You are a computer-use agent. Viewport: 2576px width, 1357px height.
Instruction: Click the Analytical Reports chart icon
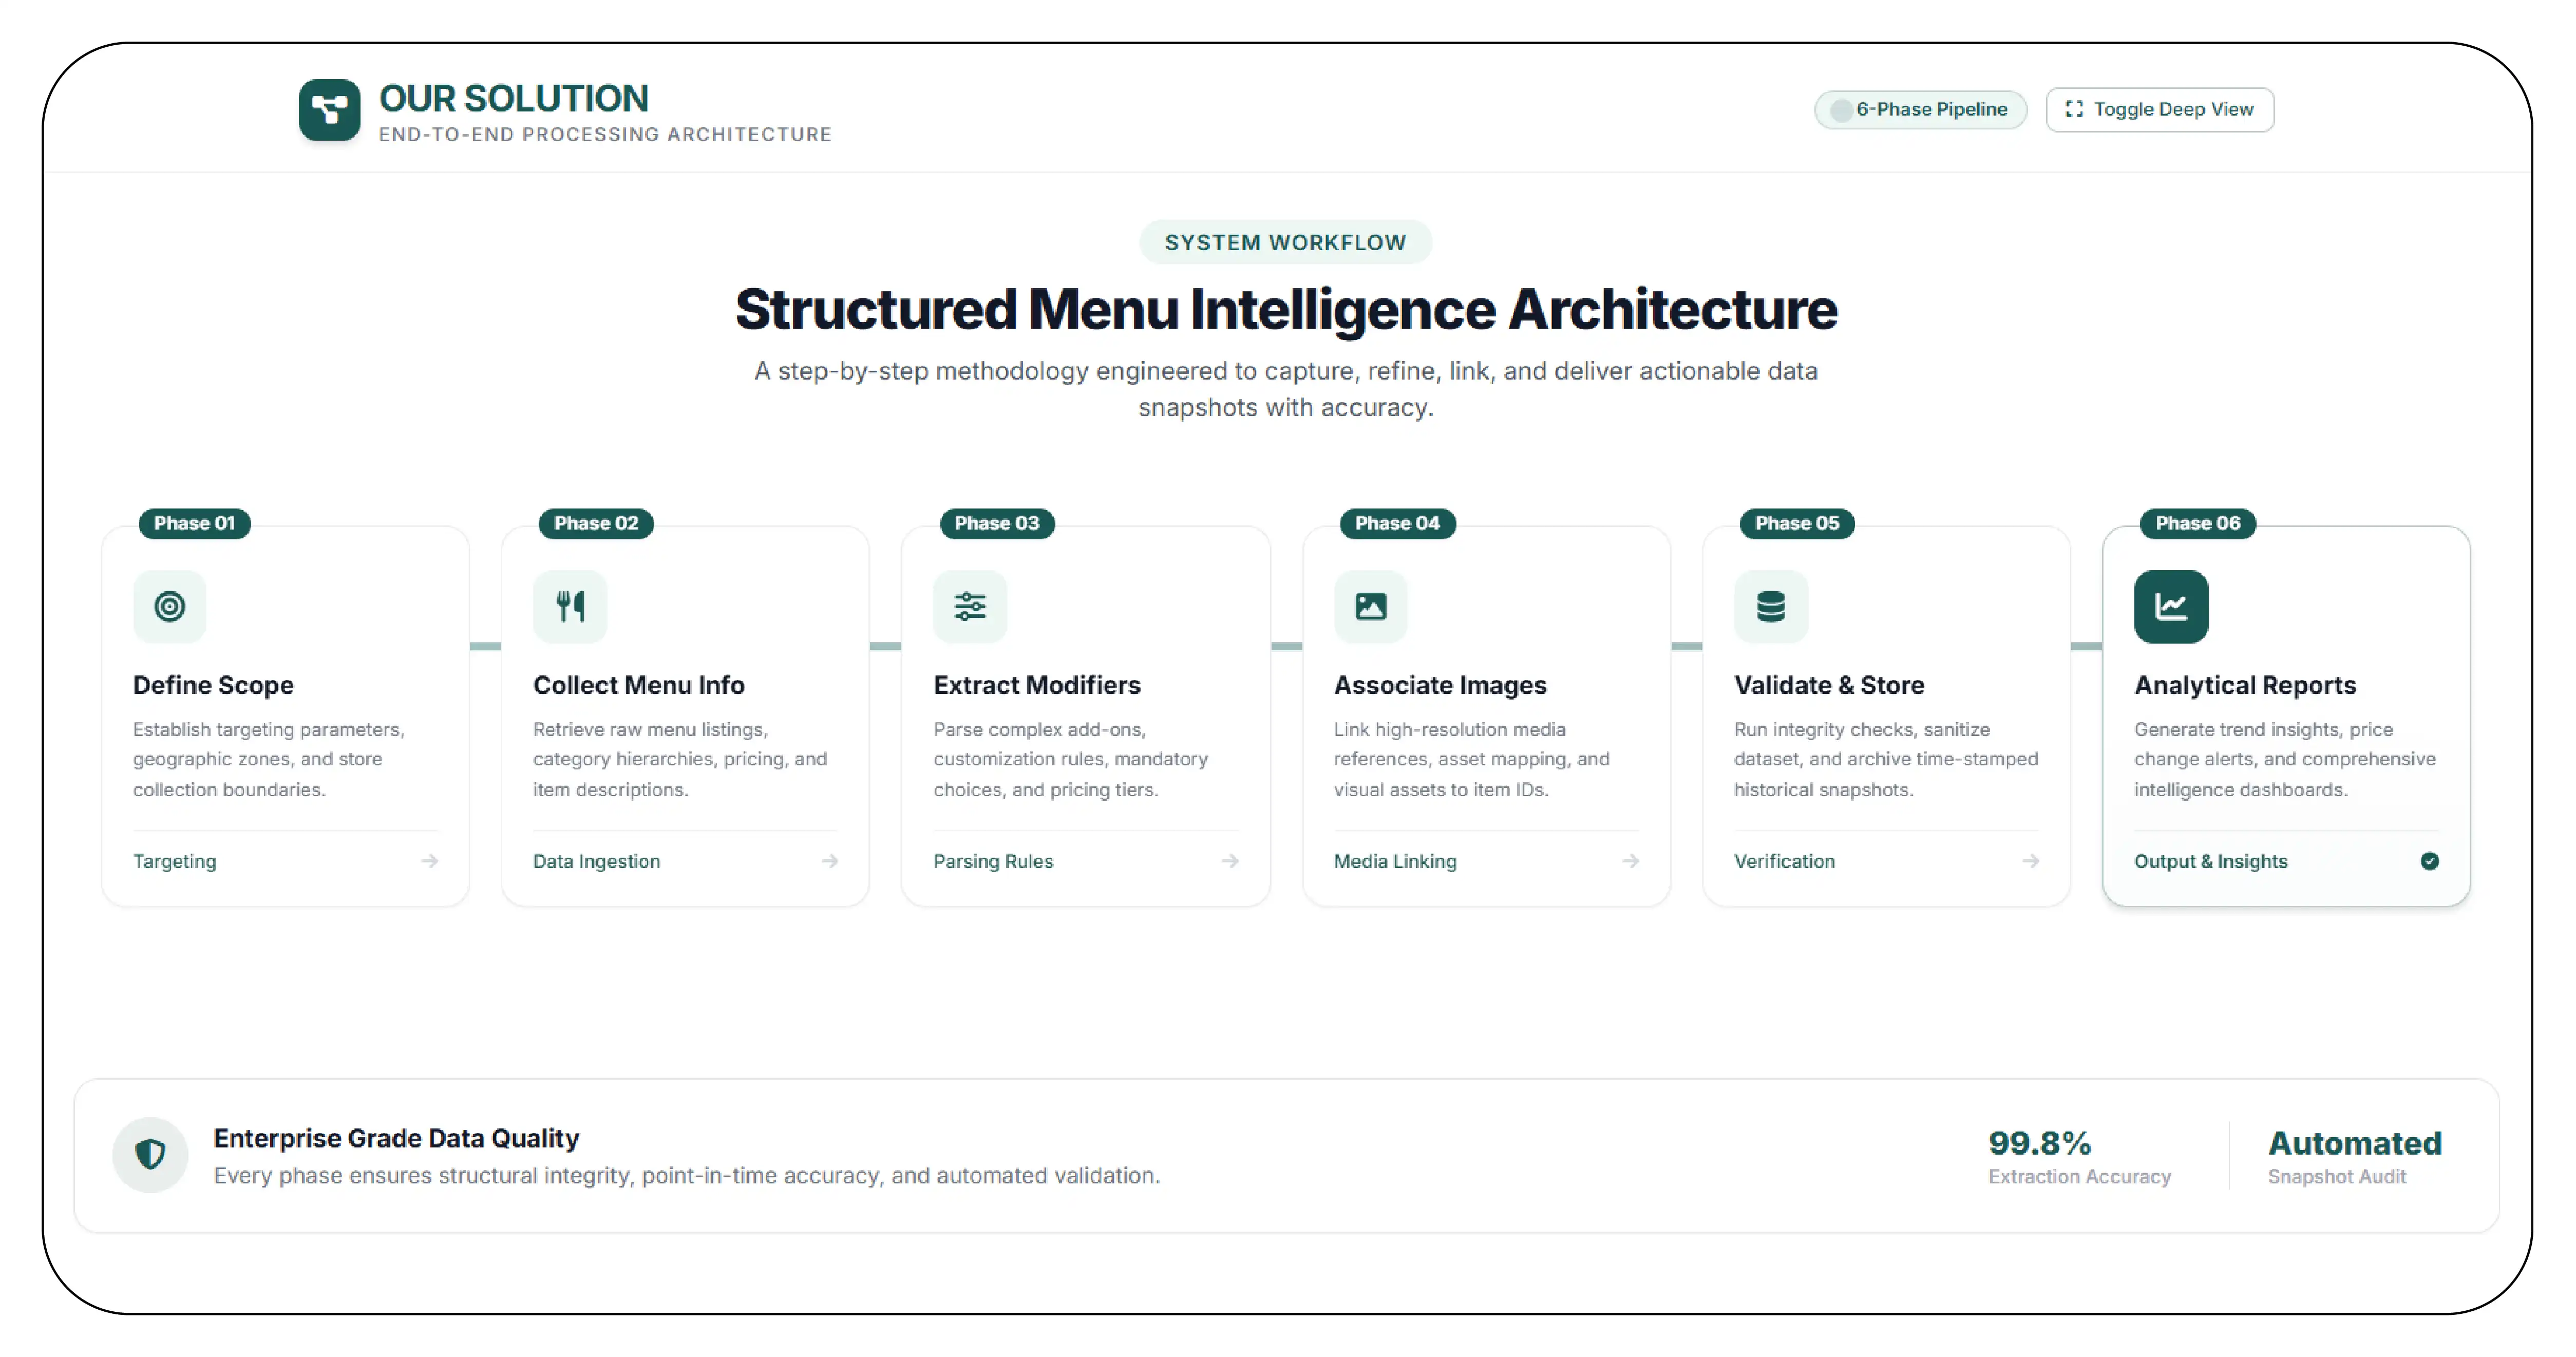pos(2171,606)
